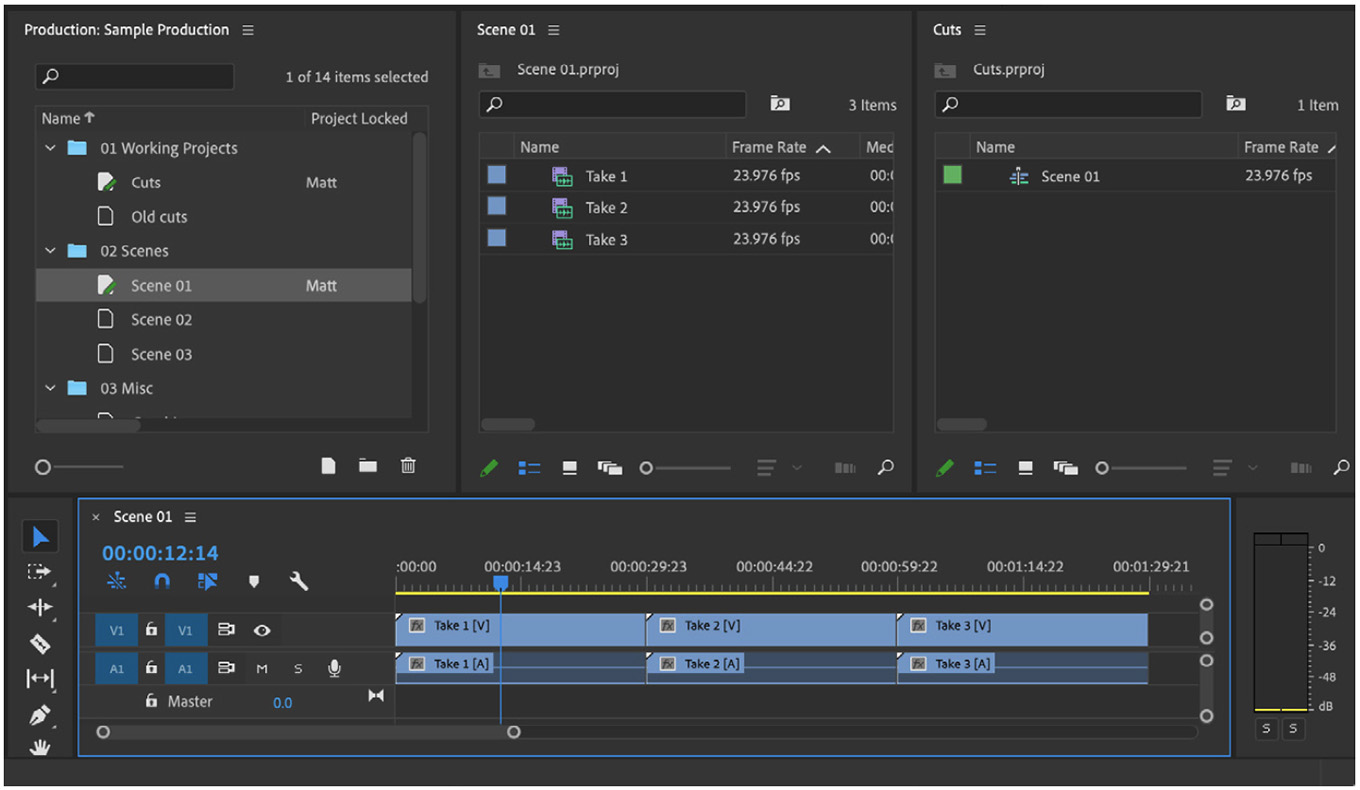
Task: Toggle timeline snapping magnet
Action: (x=162, y=581)
